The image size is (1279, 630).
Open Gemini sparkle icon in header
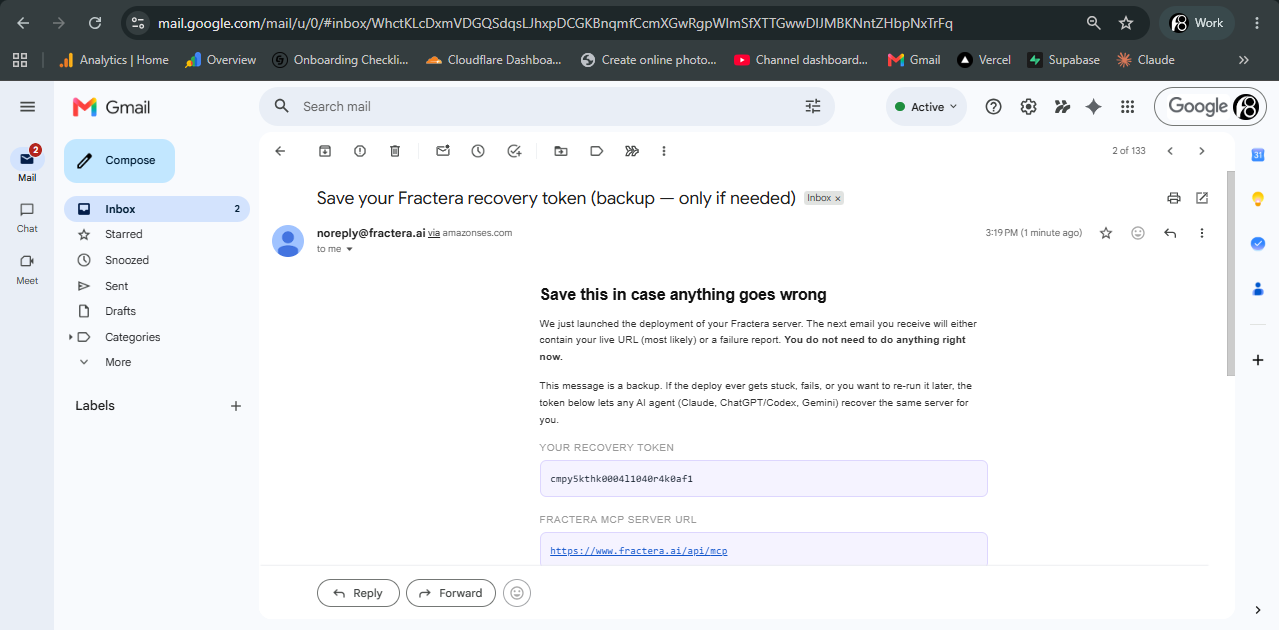1094,107
